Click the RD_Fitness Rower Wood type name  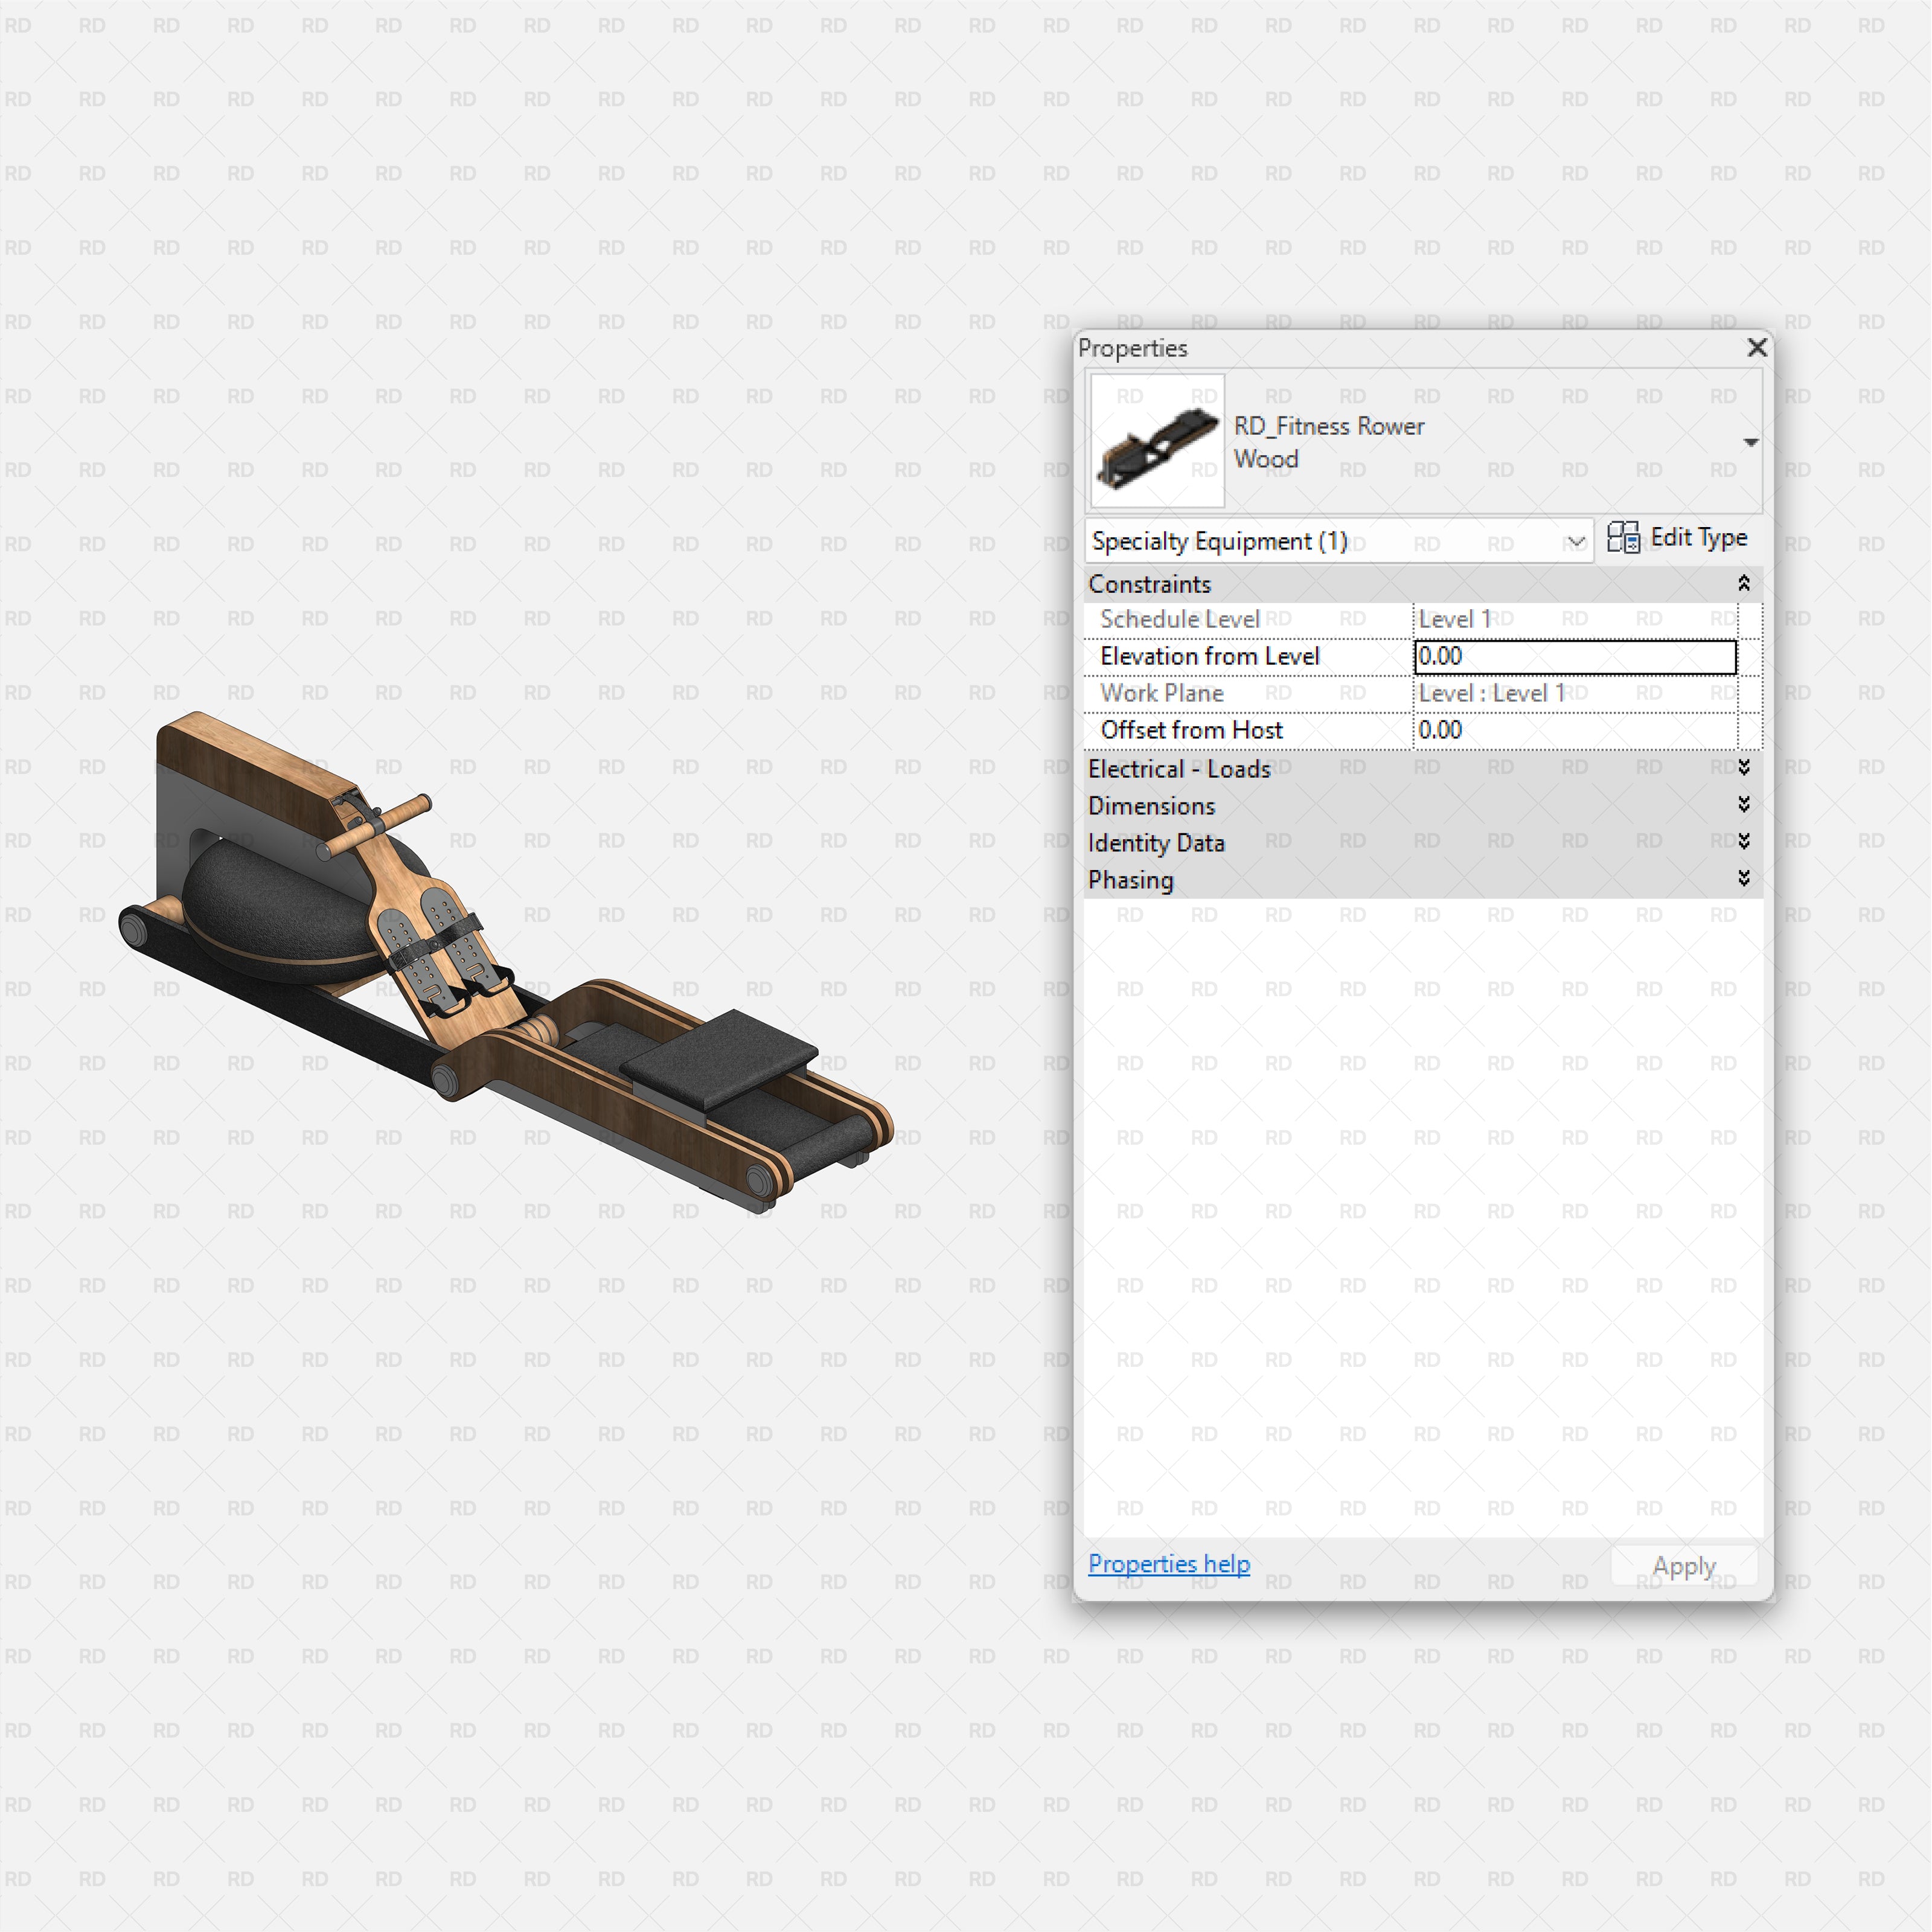pos(1330,442)
